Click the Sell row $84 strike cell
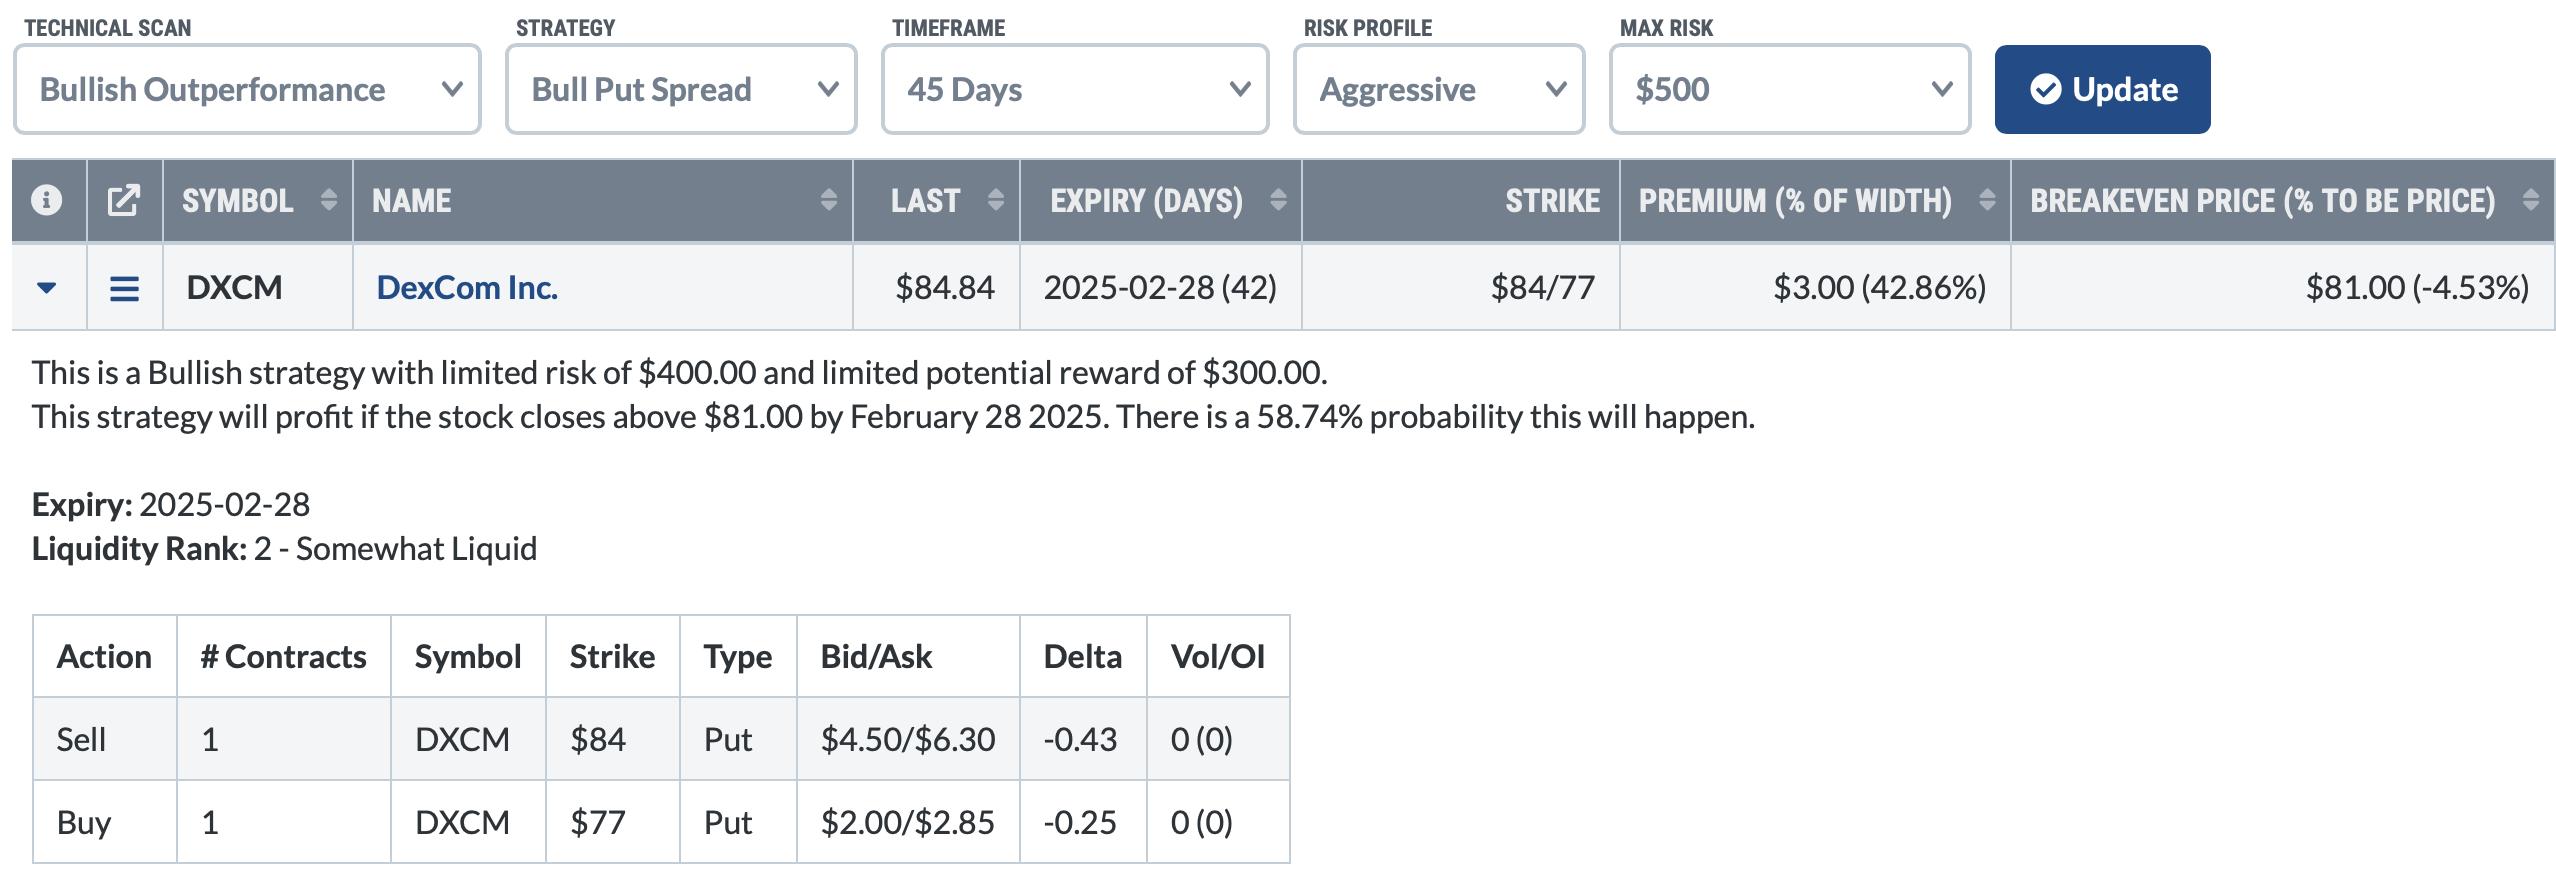 [x=598, y=739]
